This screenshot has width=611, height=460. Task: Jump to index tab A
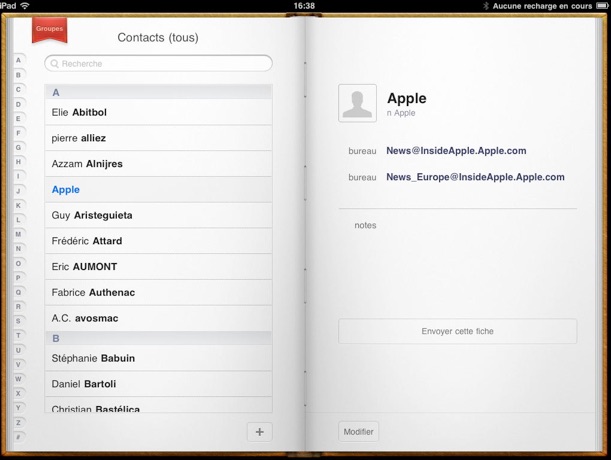[18, 60]
